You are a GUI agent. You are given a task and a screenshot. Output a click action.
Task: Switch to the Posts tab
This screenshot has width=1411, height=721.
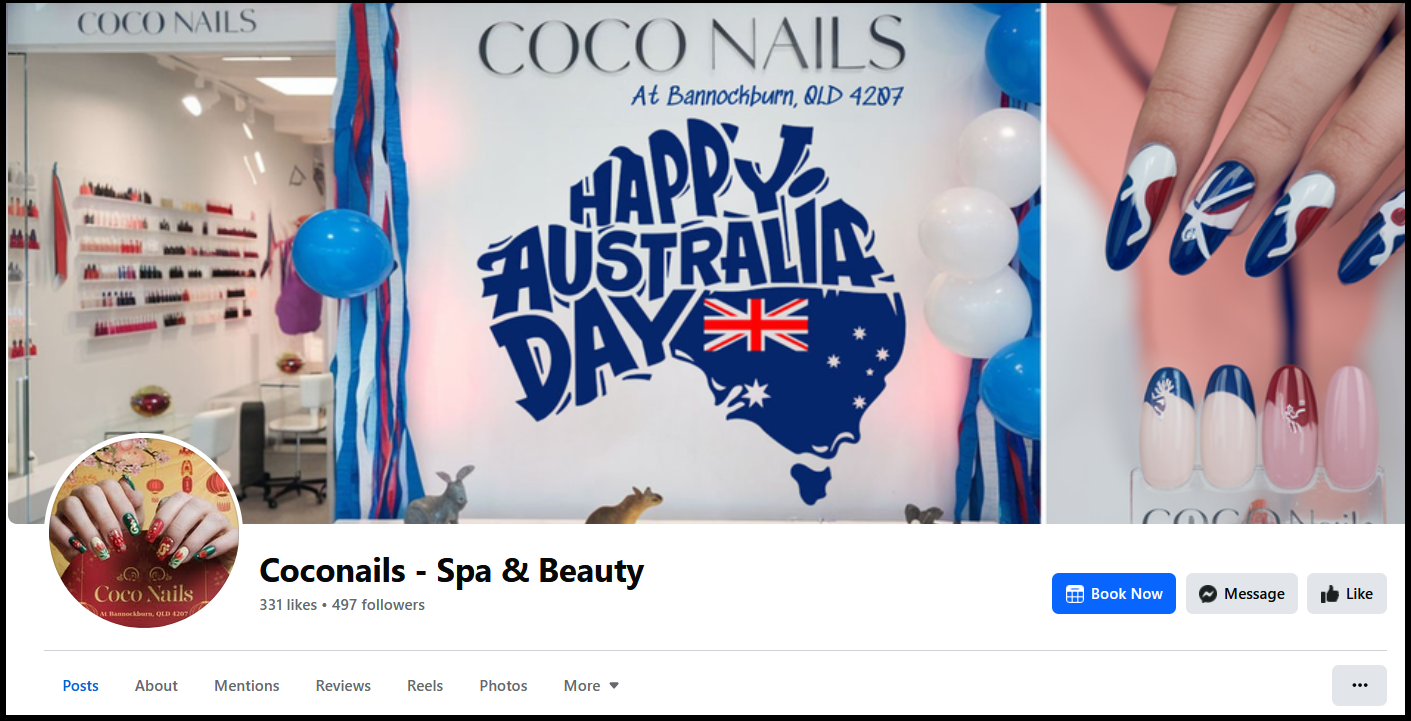(81, 686)
